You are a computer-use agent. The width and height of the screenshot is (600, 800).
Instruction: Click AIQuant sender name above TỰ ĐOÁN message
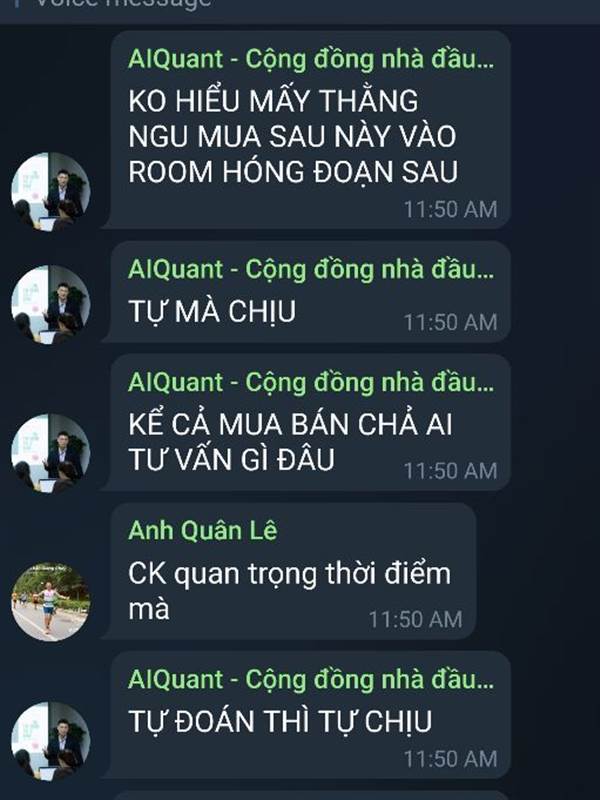pos(311,680)
